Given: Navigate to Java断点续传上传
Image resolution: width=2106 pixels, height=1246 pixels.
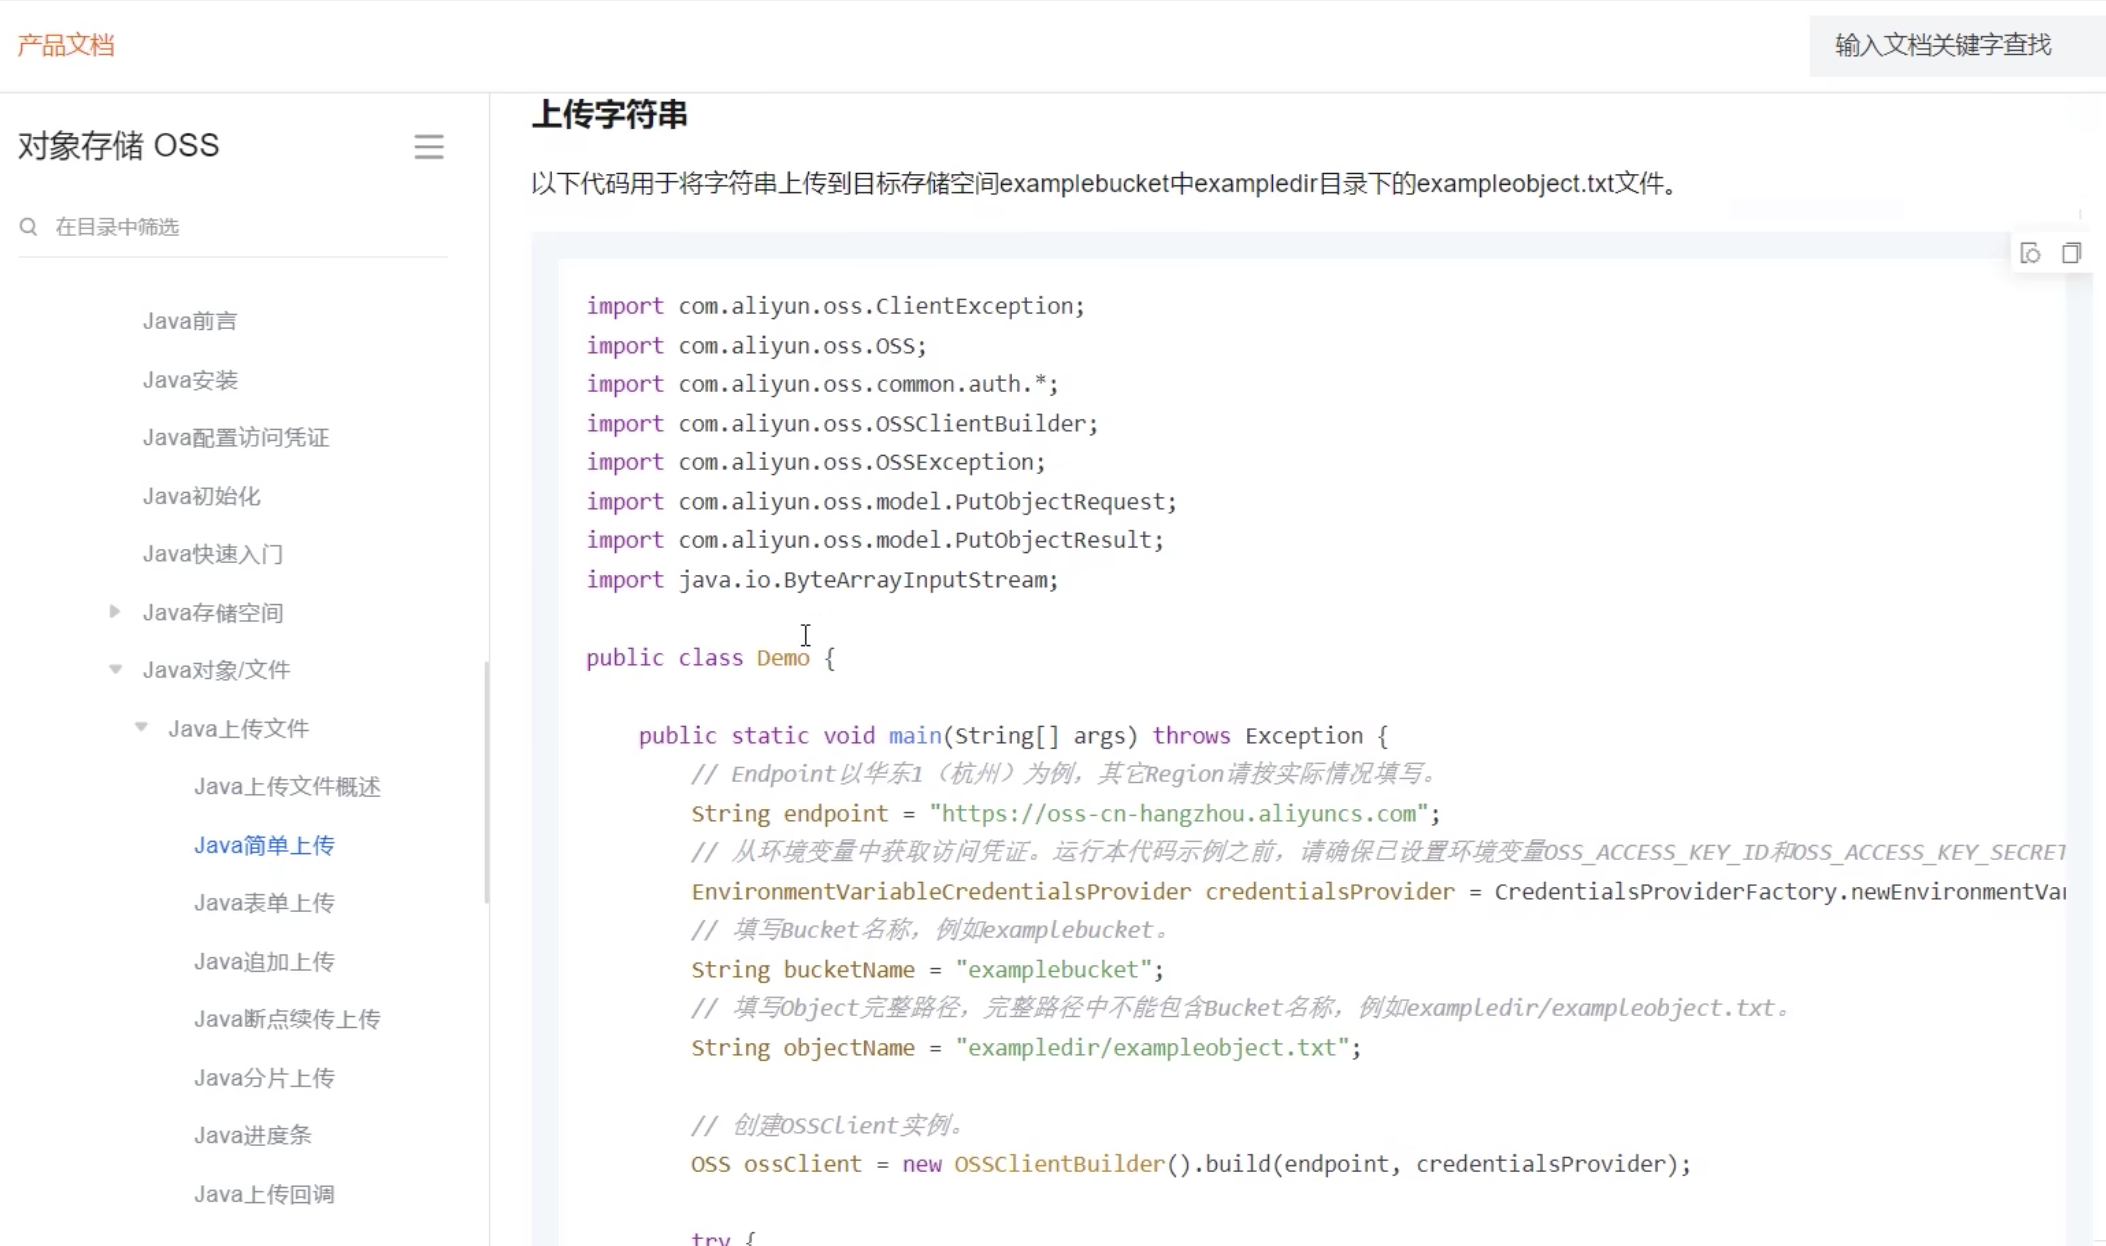Looking at the screenshot, I should 287,1019.
